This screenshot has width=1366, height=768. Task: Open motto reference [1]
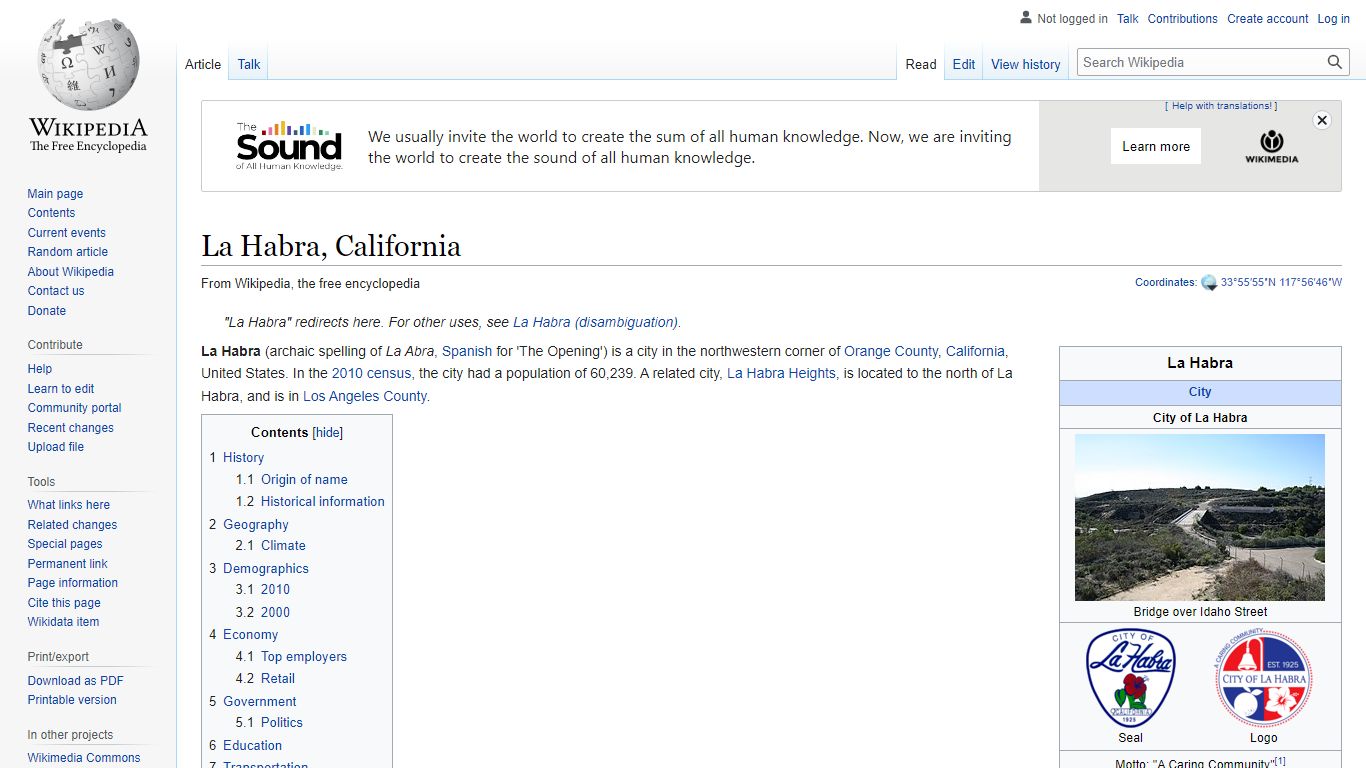click(1279, 761)
